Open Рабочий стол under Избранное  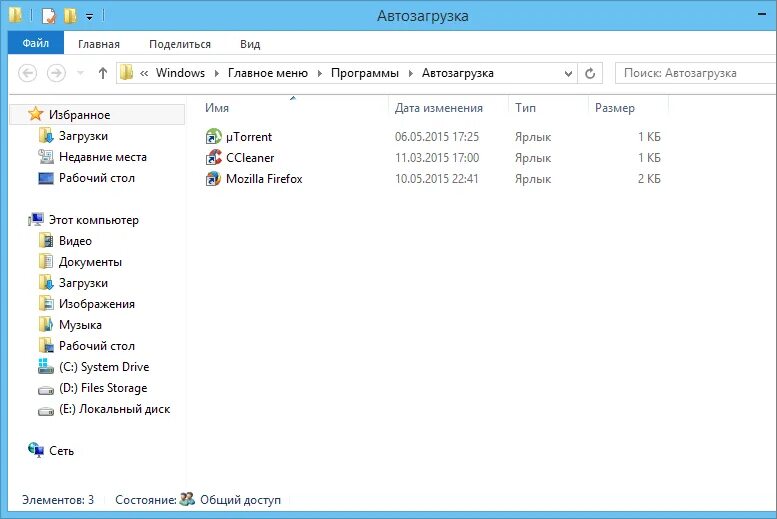click(x=97, y=178)
